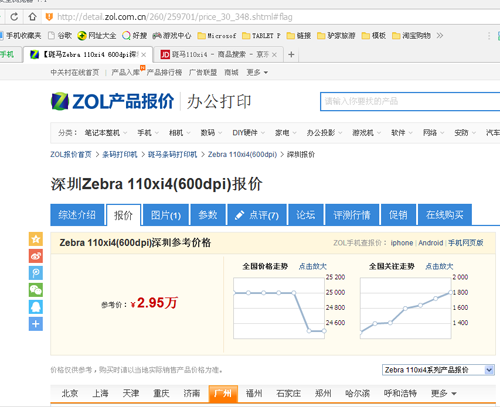Select the 北京 city tab
The width and height of the screenshot is (500, 407).
(70, 393)
